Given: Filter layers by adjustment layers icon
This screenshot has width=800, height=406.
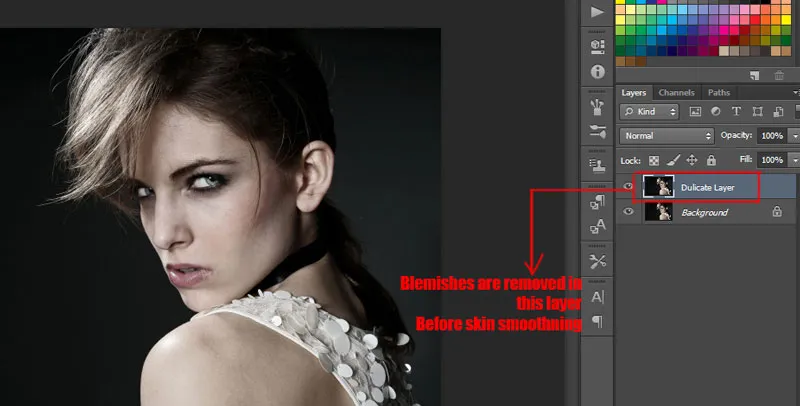Looking at the screenshot, I should [716, 111].
